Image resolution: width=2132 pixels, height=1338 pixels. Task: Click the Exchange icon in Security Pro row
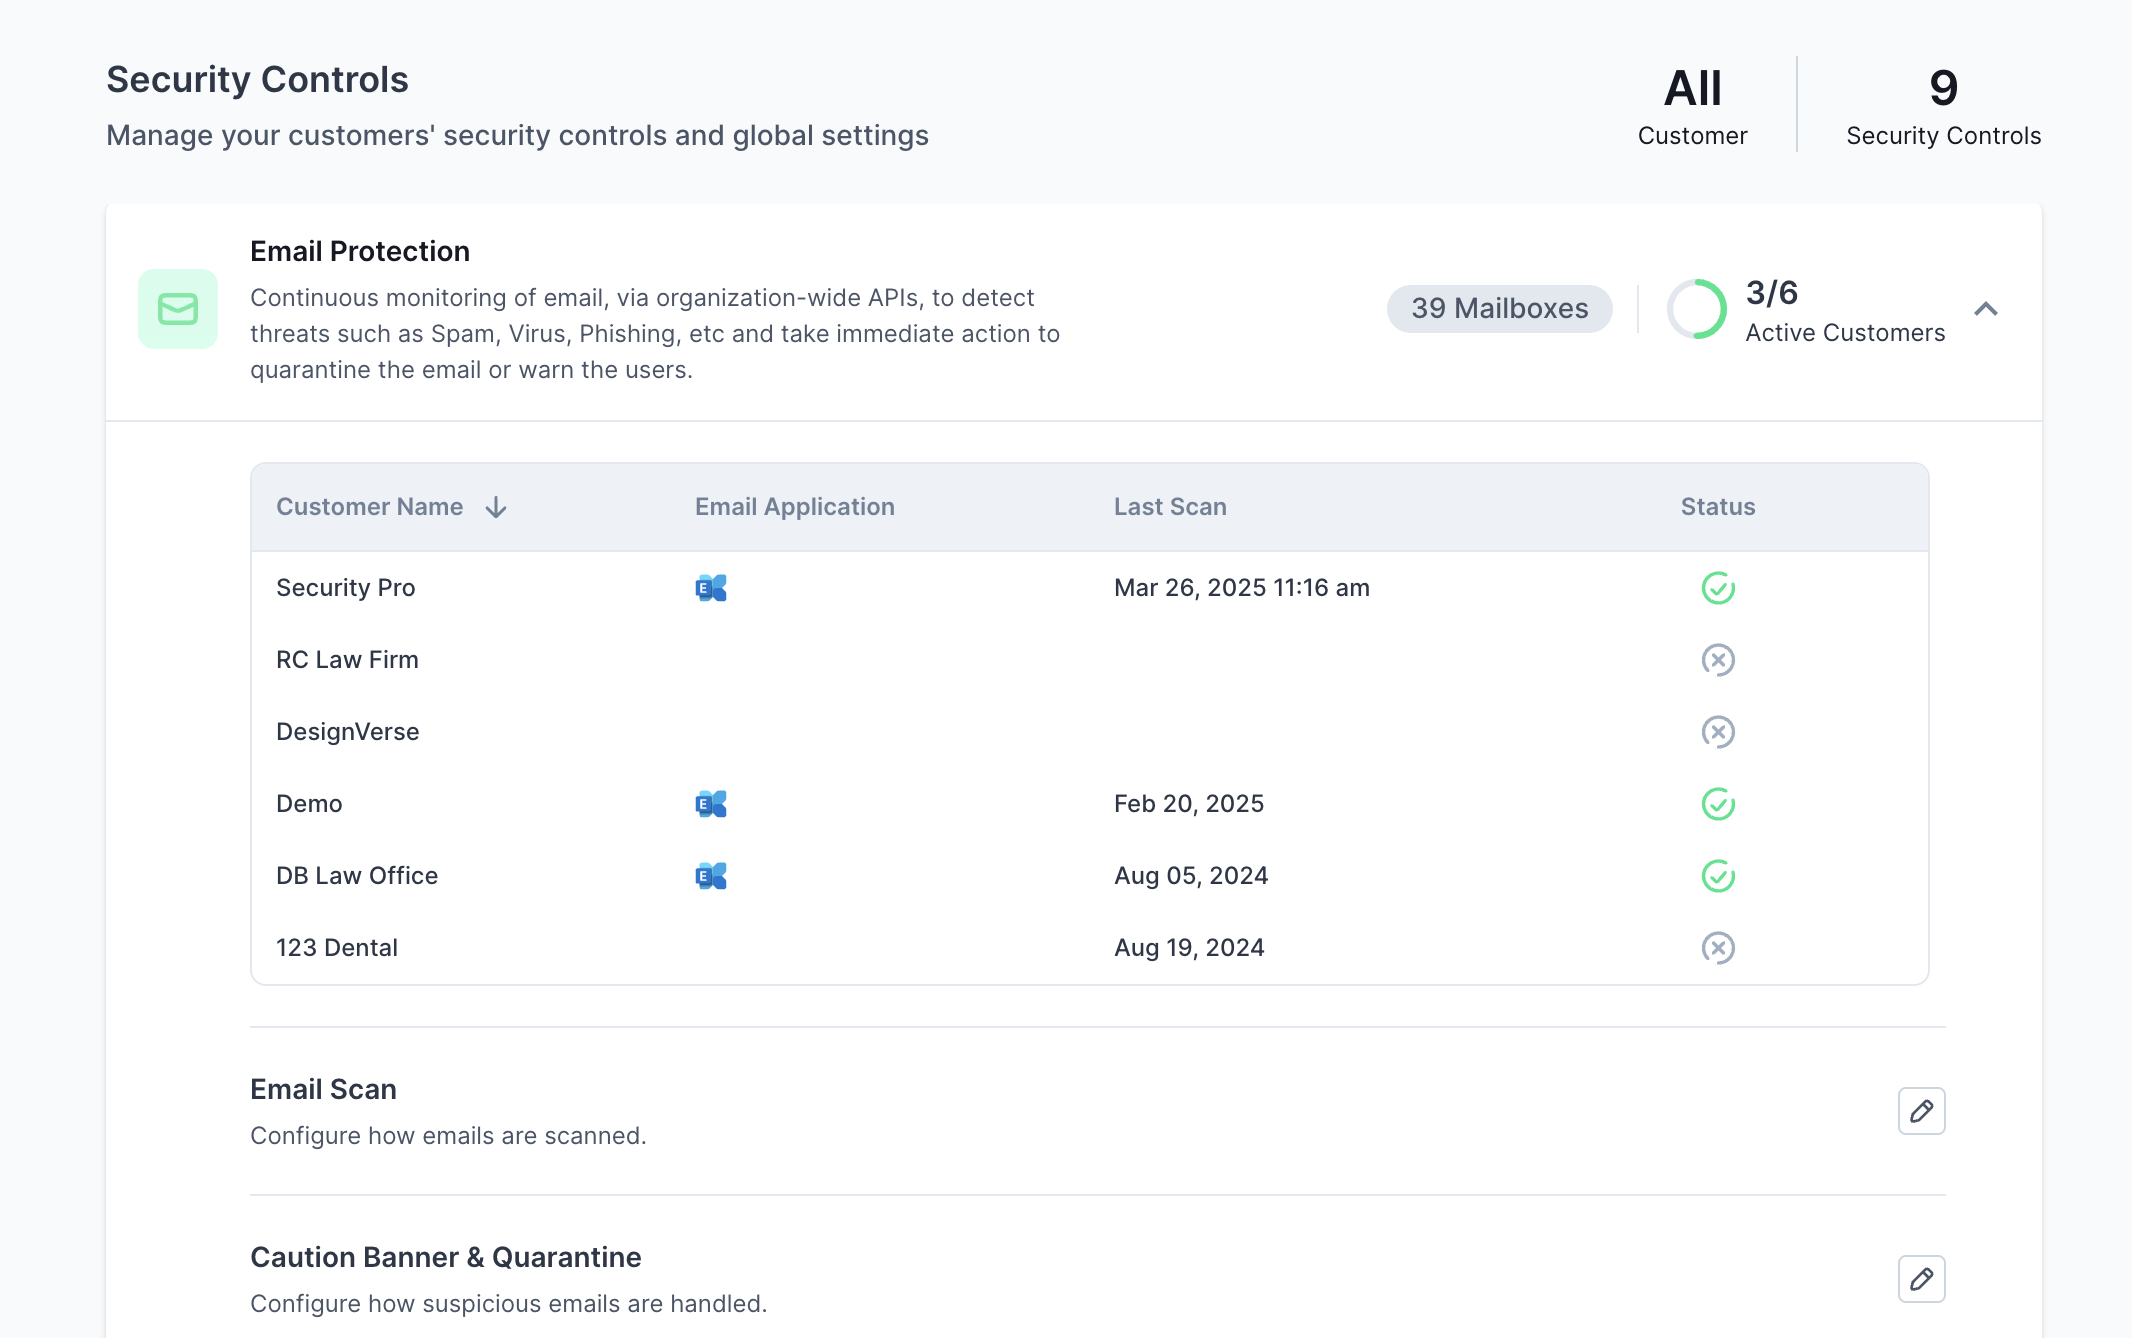[711, 588]
